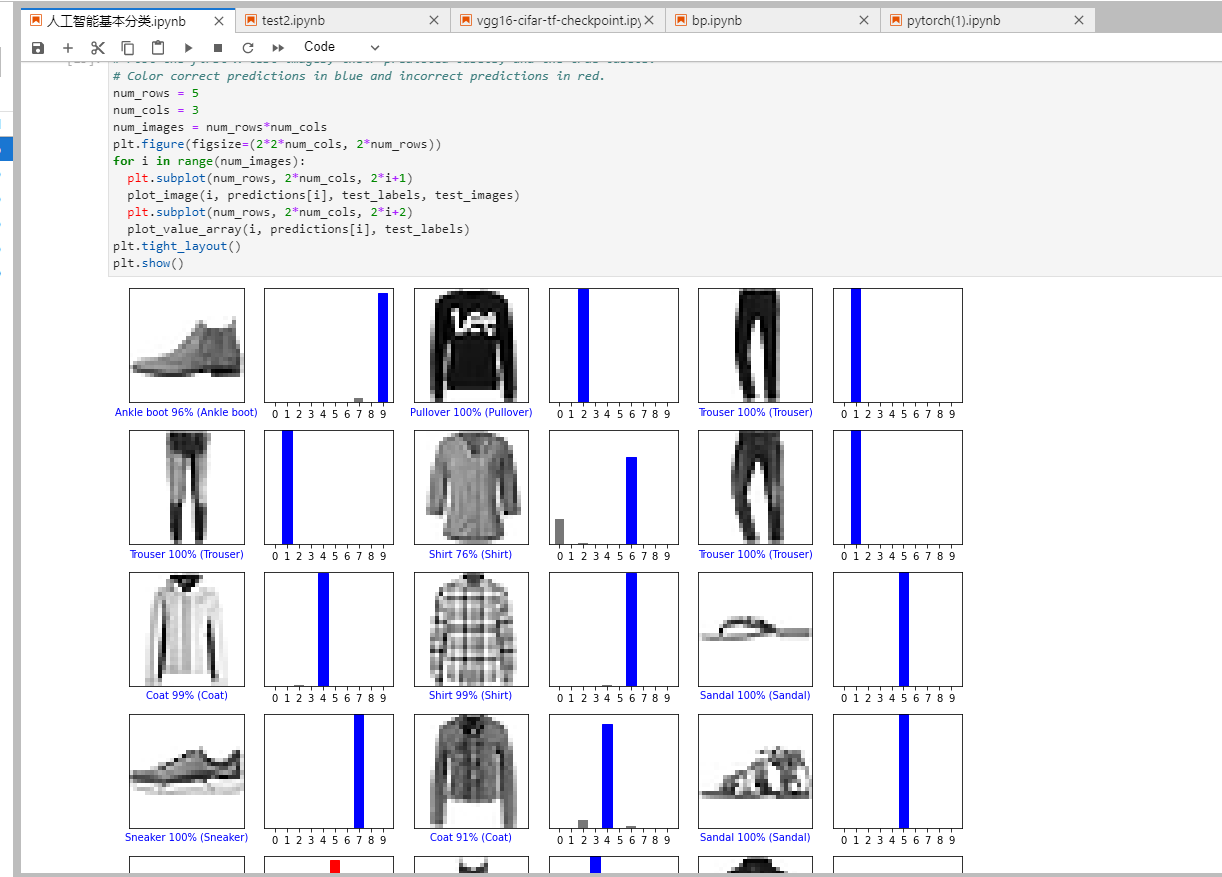Image resolution: width=1222 pixels, height=877 pixels.
Task: Click the Shirt 76% image
Action: click(472, 488)
